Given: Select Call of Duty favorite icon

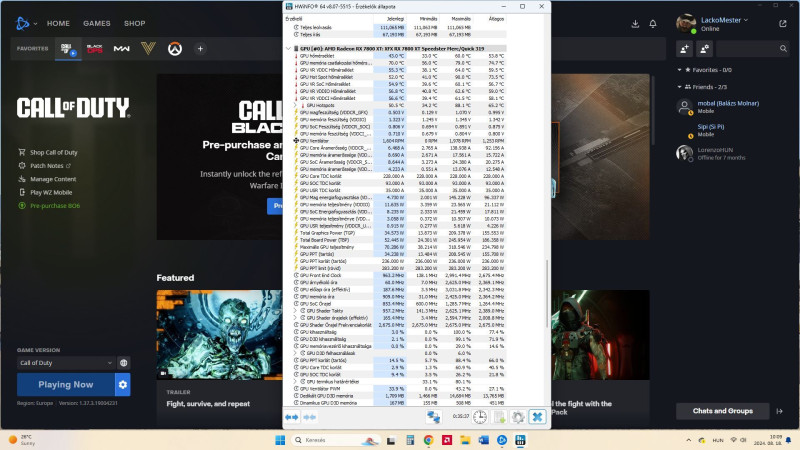Looking at the screenshot, I should coord(68,49).
